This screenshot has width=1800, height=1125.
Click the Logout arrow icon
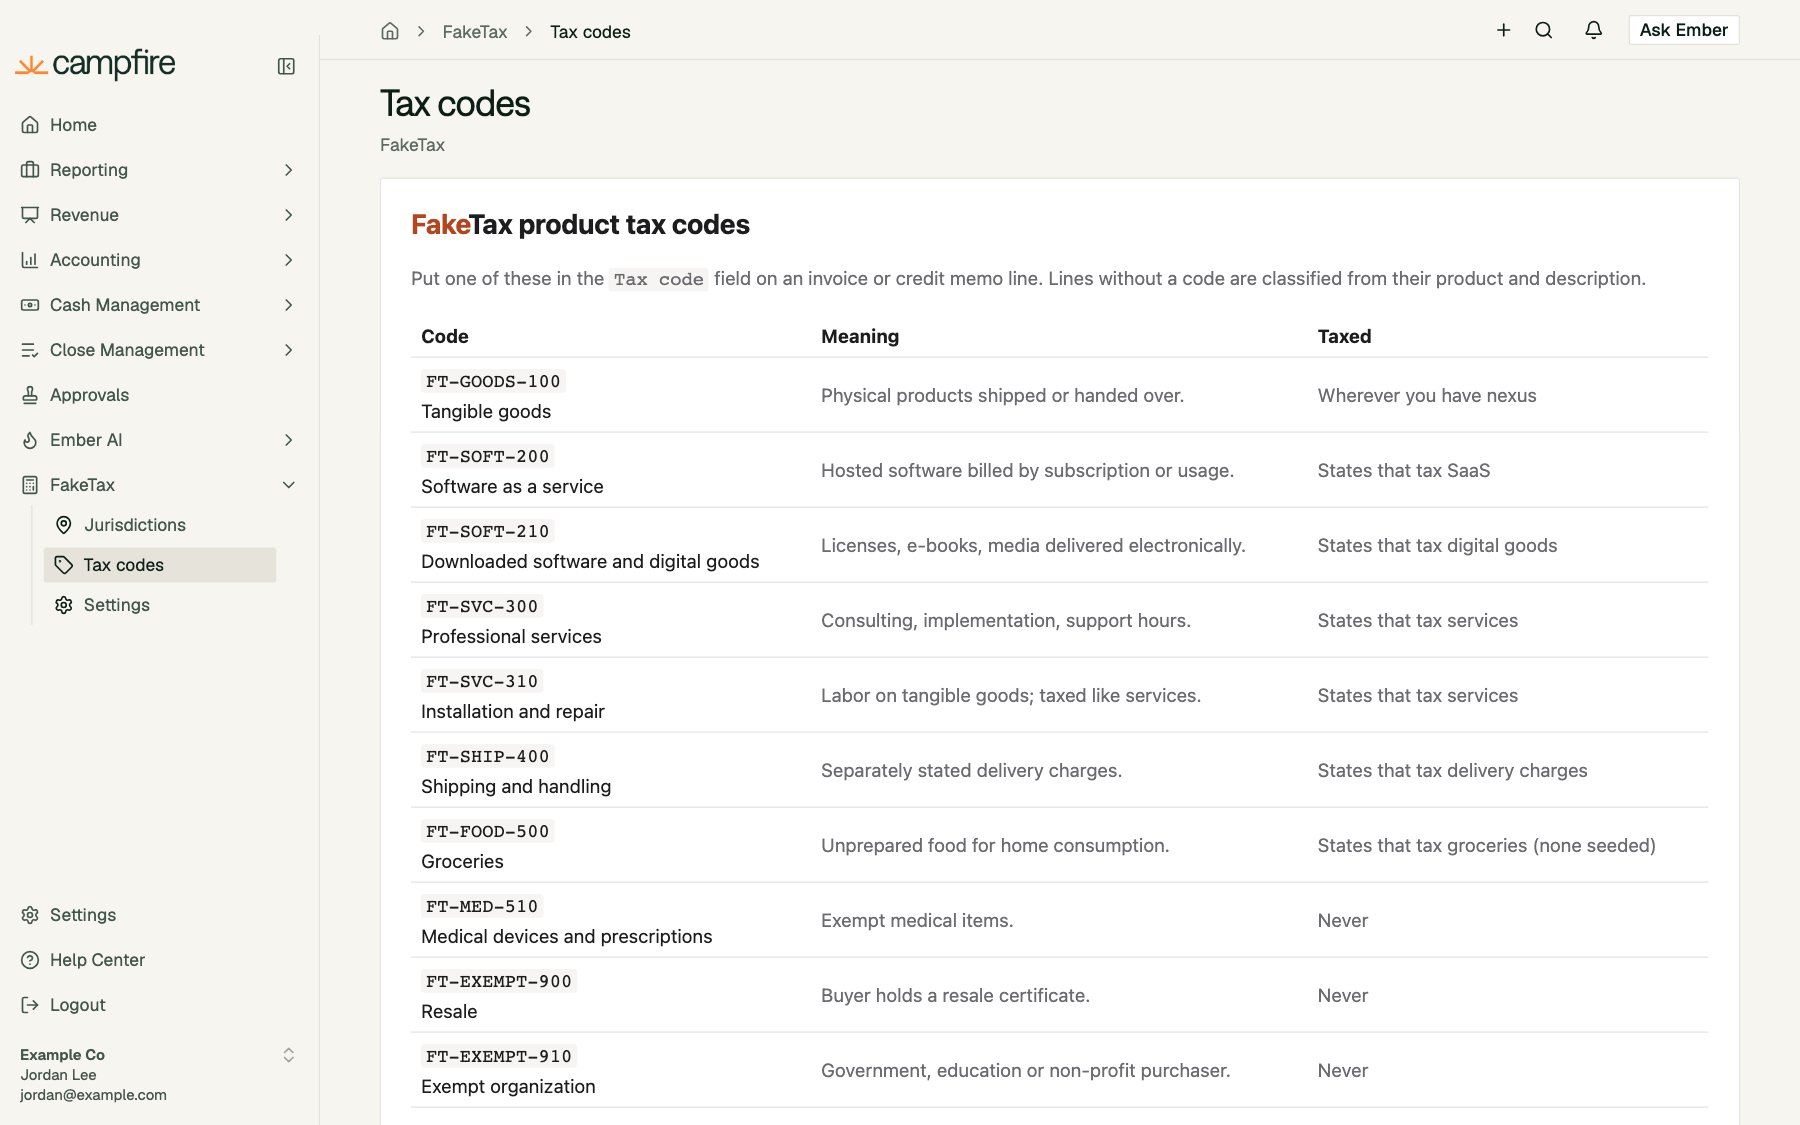[x=30, y=1005]
